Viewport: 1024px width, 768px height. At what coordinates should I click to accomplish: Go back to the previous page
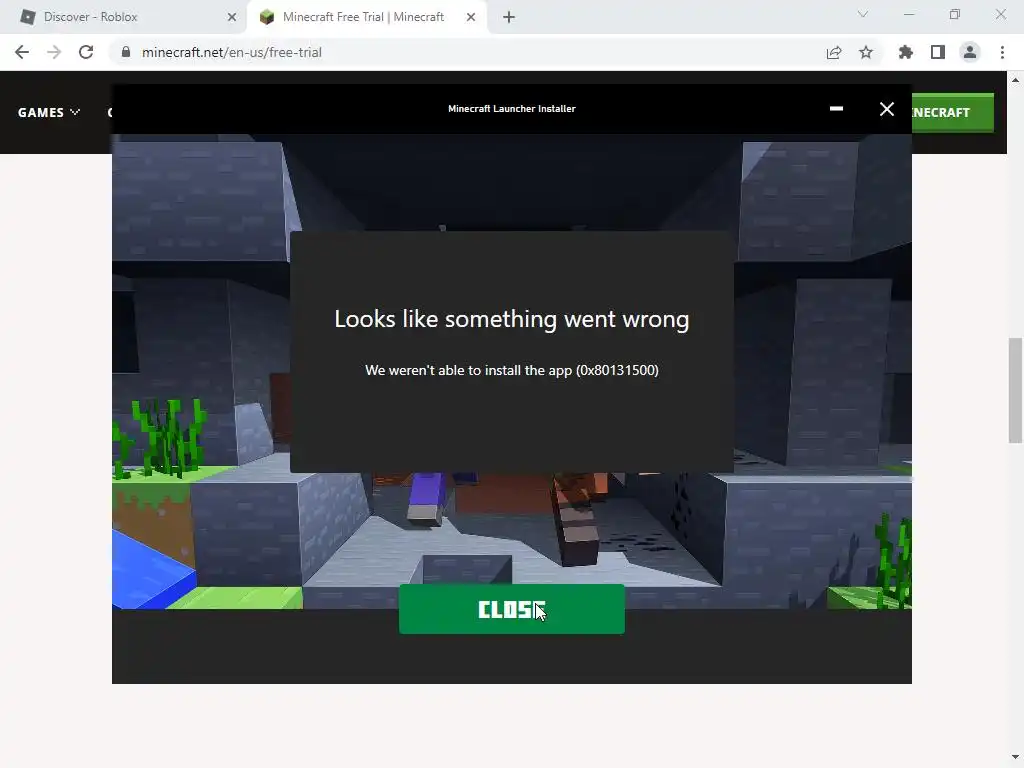click(22, 52)
